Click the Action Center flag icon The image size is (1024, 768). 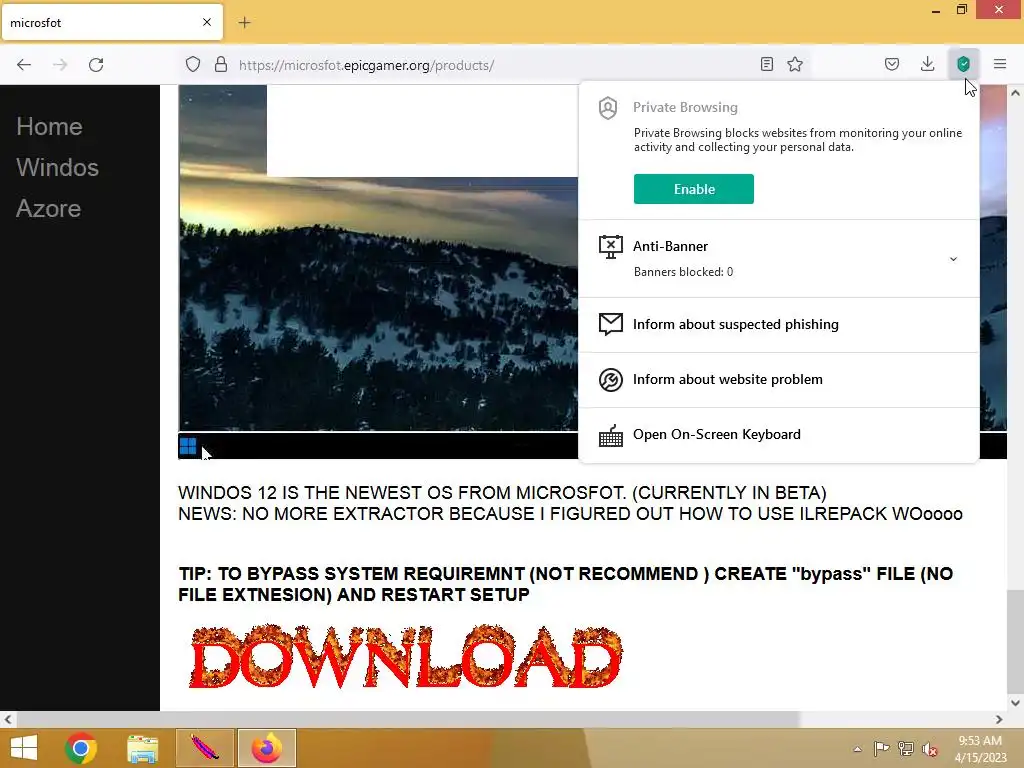[x=881, y=748]
